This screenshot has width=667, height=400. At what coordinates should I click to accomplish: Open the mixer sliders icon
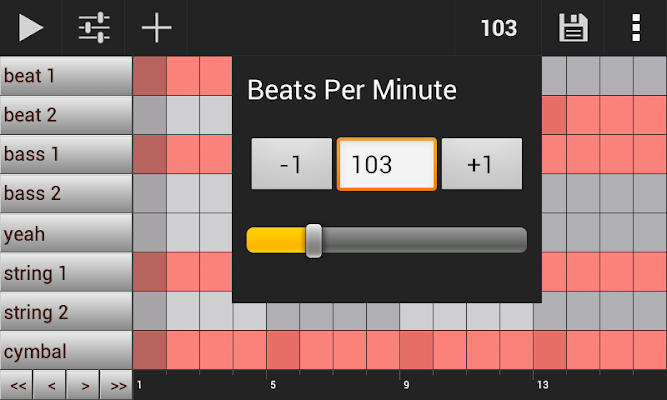[94, 28]
